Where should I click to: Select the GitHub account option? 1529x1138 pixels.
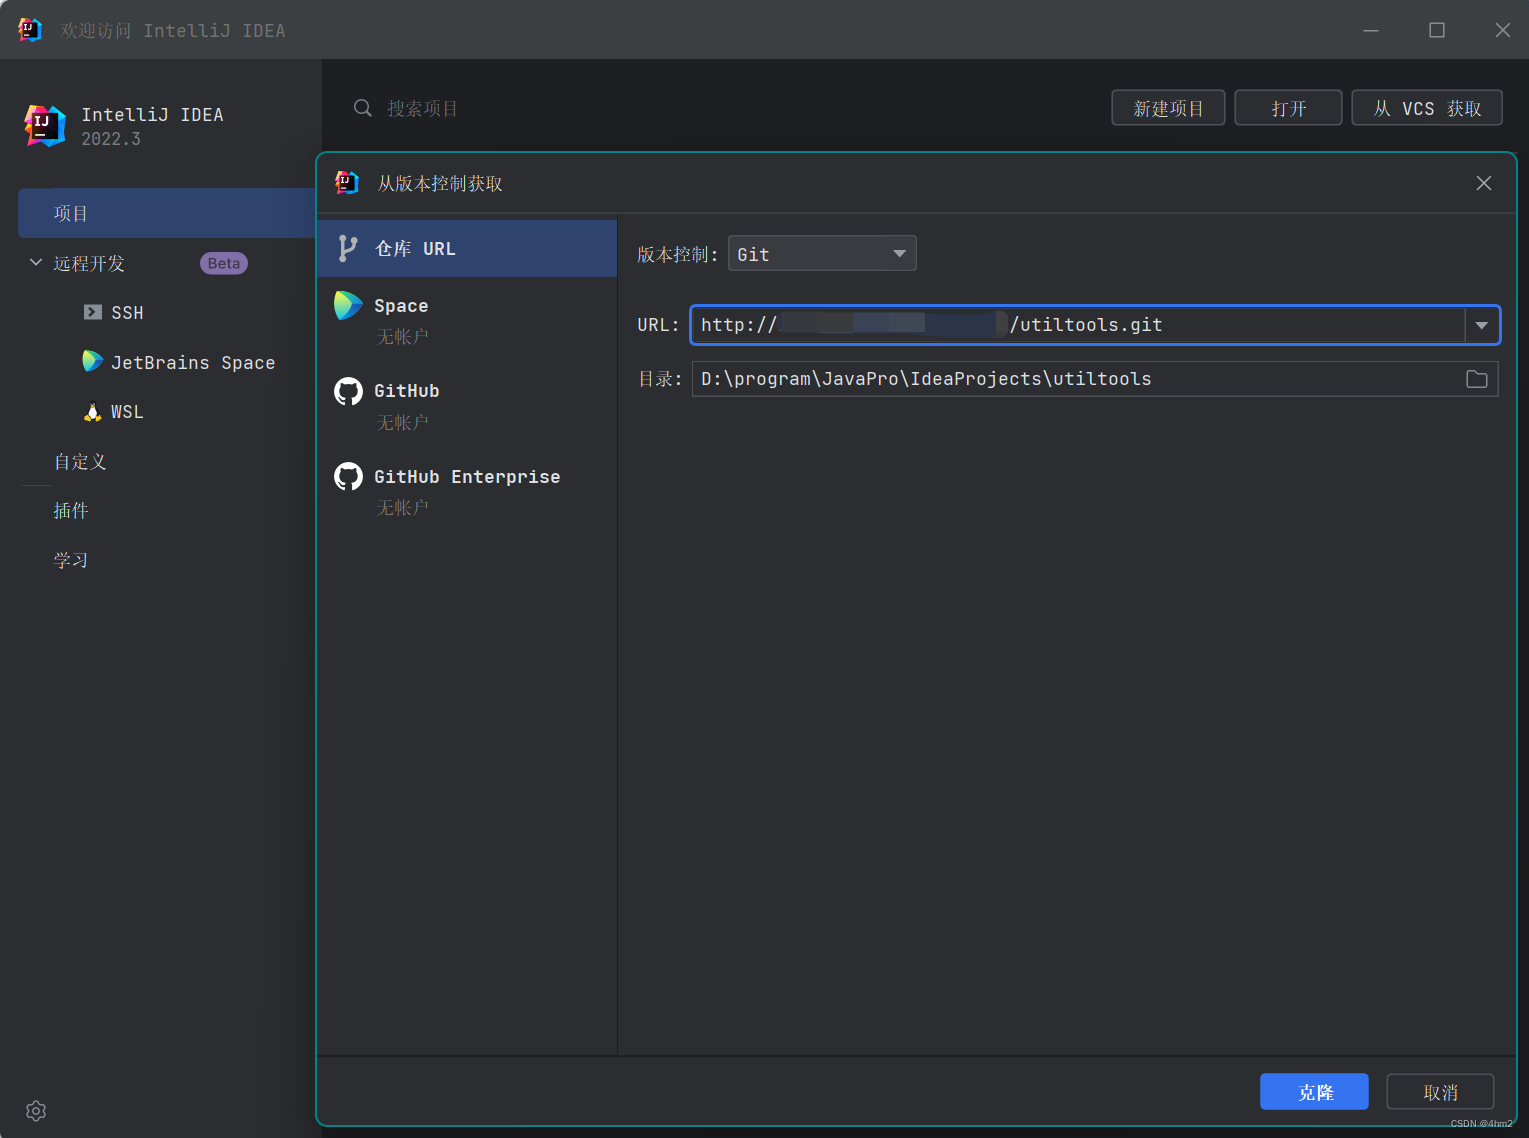[467, 405]
